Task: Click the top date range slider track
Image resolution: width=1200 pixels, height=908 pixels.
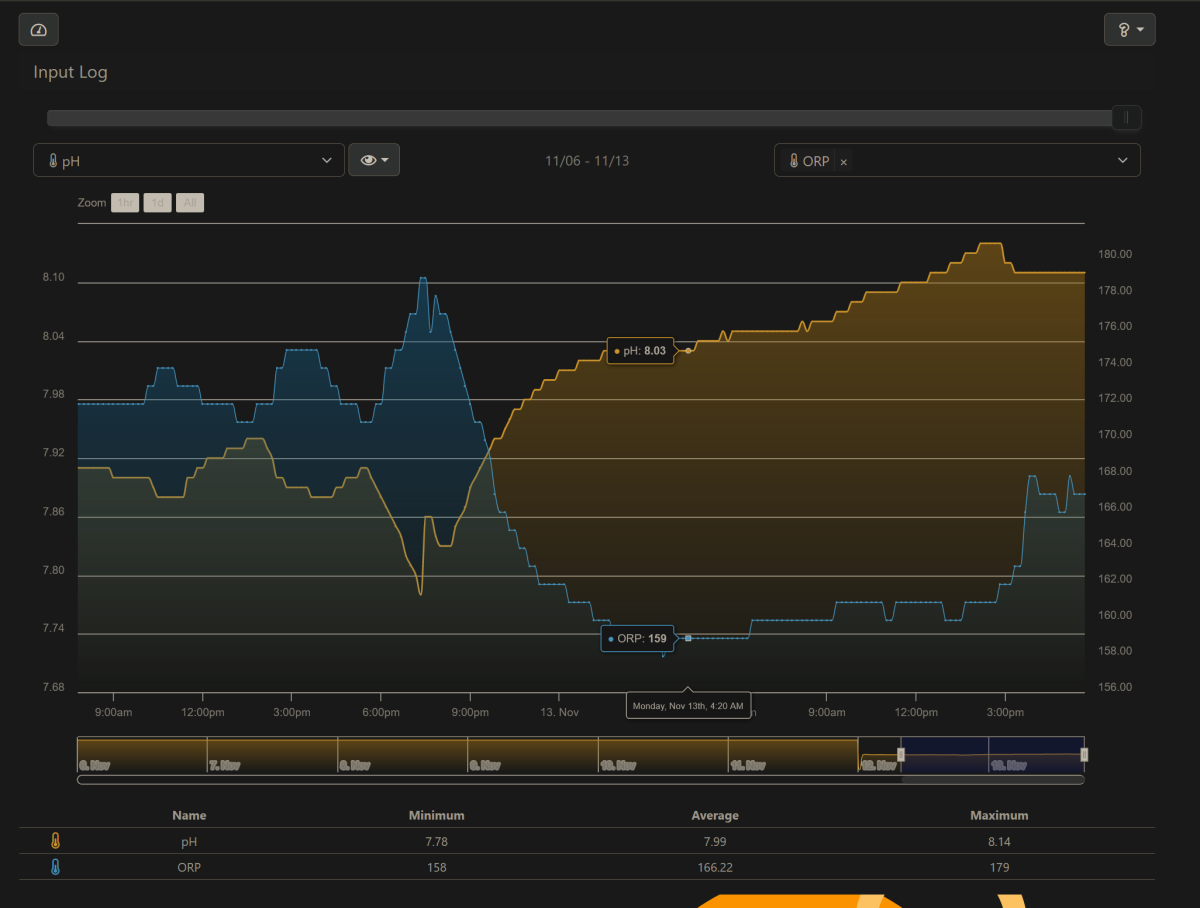Action: (x=580, y=118)
